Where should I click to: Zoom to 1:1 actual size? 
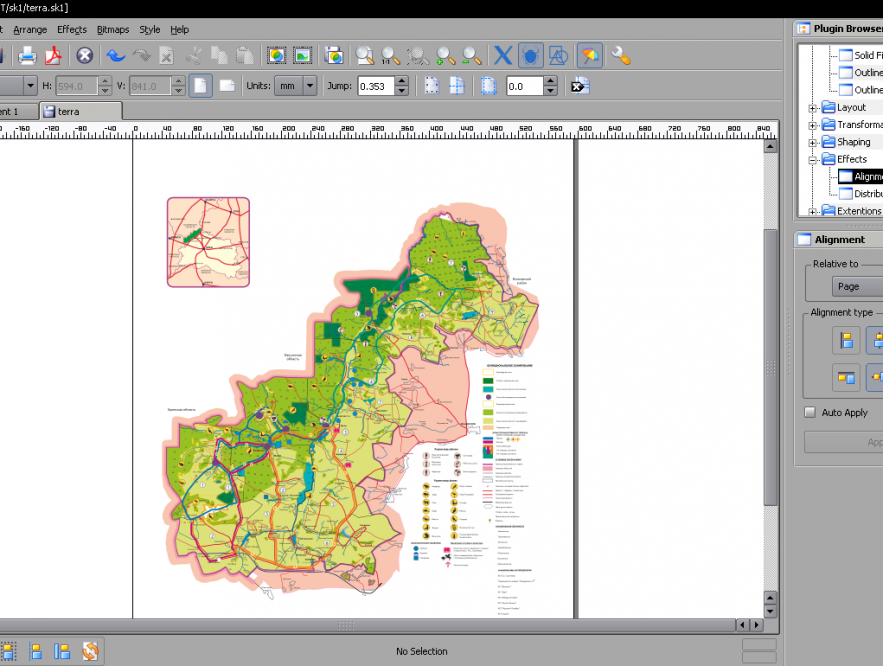point(390,56)
